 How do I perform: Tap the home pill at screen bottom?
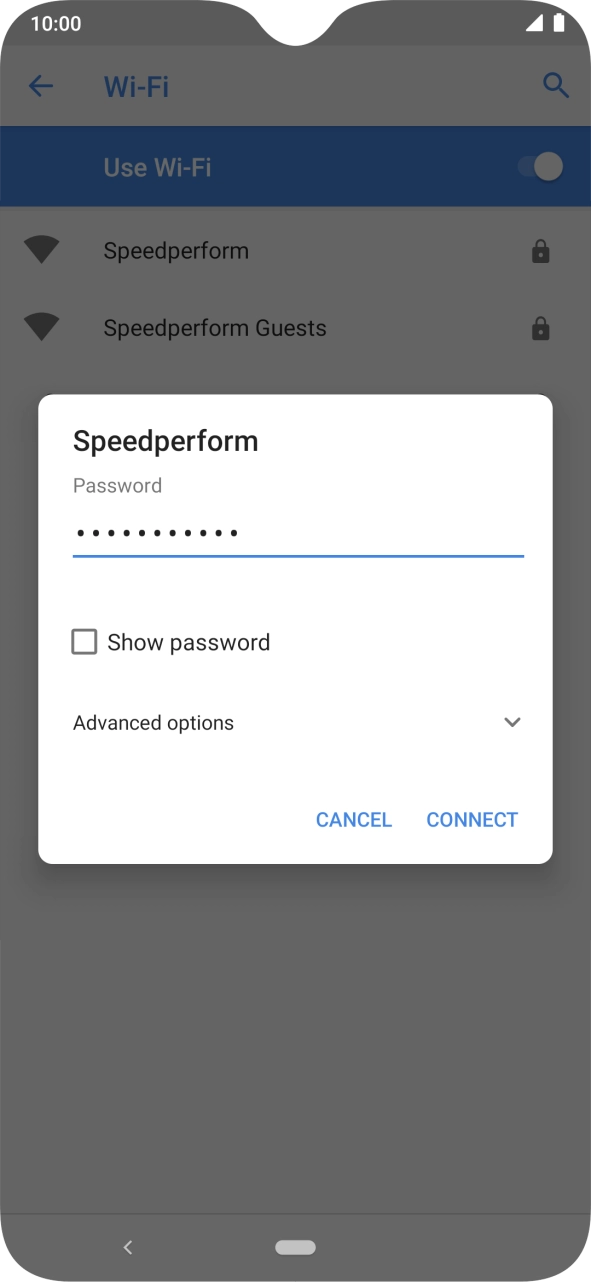pos(295,1247)
